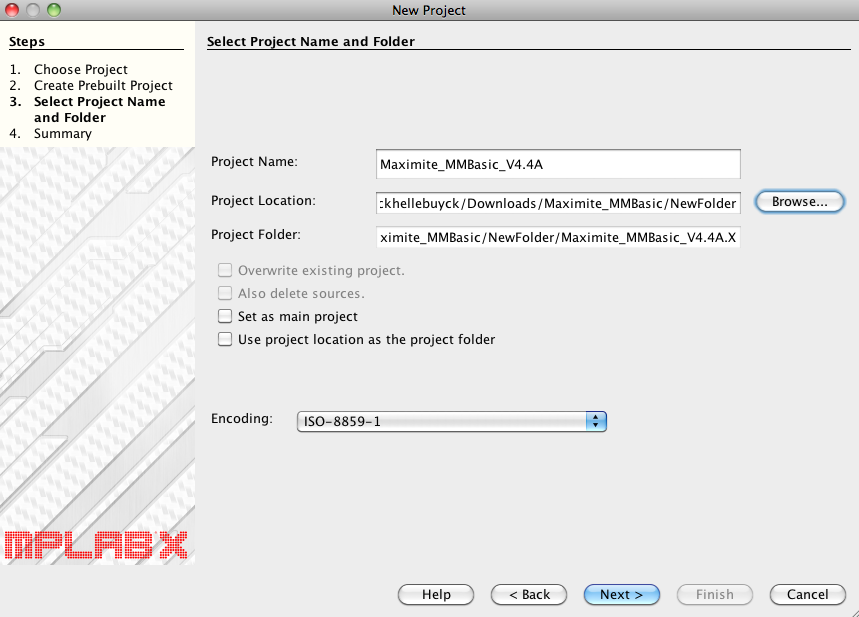This screenshot has height=617, width=859.
Task: Open Help for this wizard
Action: coord(436,595)
